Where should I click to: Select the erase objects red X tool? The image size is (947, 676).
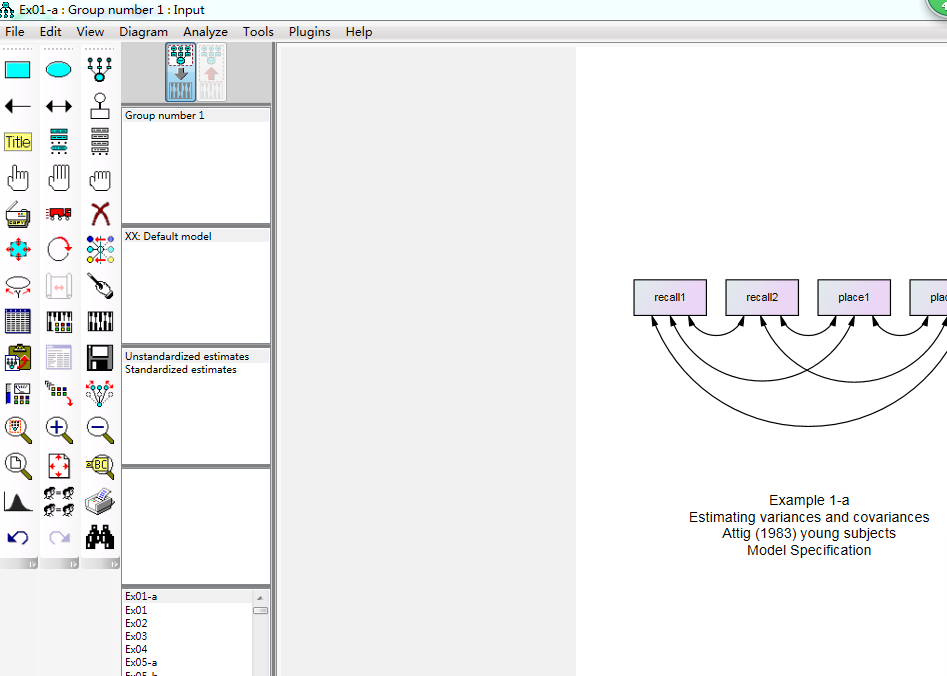point(100,214)
